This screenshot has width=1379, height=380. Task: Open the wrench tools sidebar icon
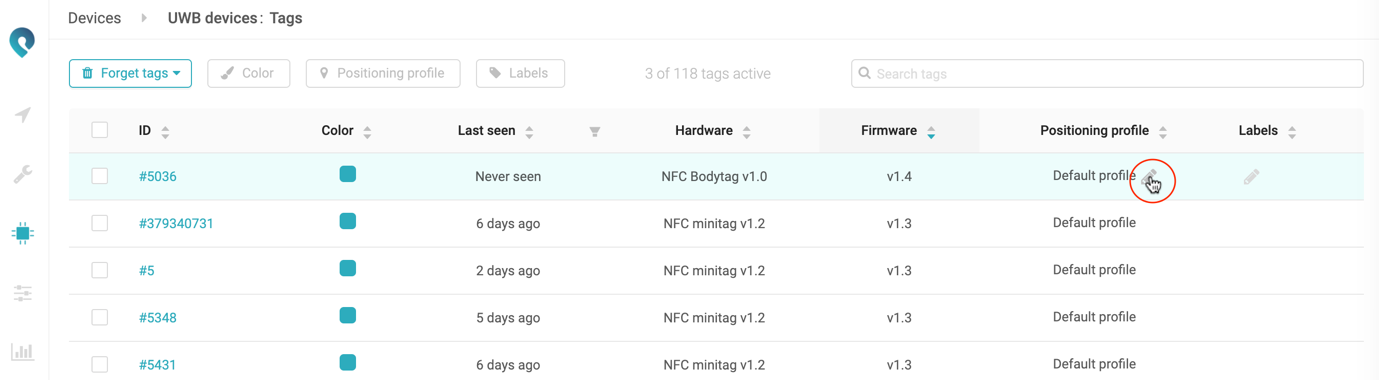[x=22, y=174]
